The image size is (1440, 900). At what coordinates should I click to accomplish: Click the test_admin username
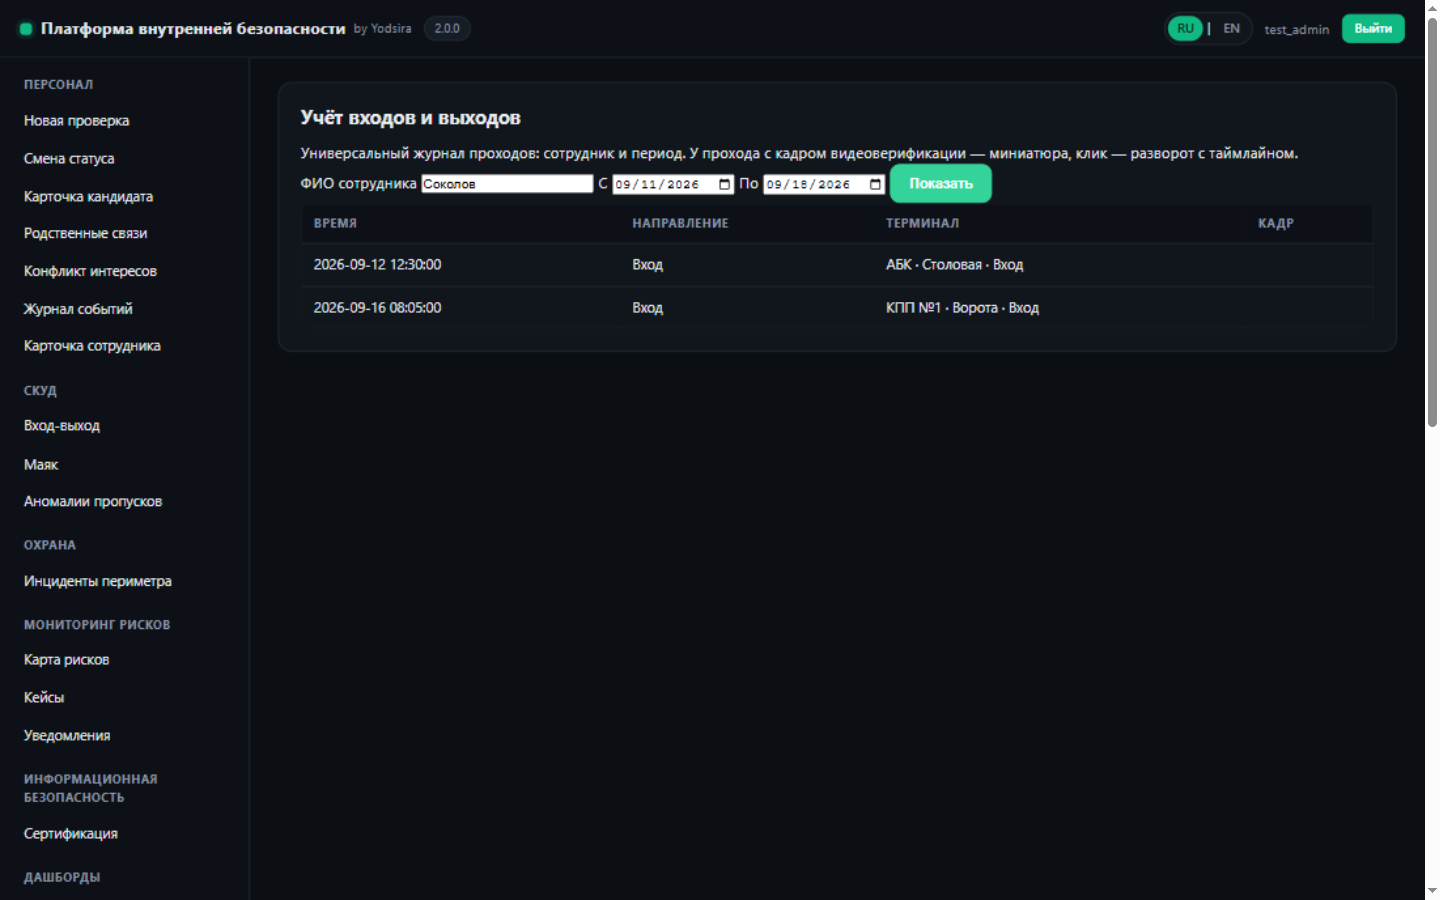(x=1296, y=30)
